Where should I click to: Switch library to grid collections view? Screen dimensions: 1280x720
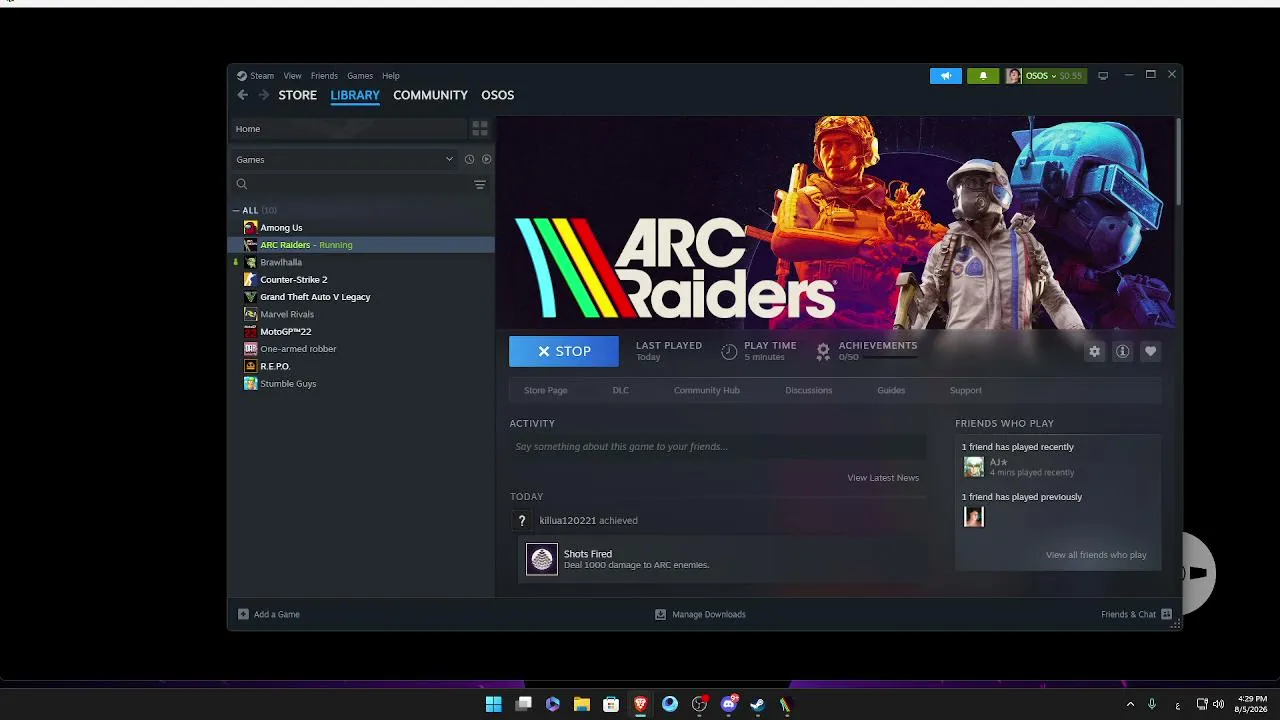(x=480, y=129)
